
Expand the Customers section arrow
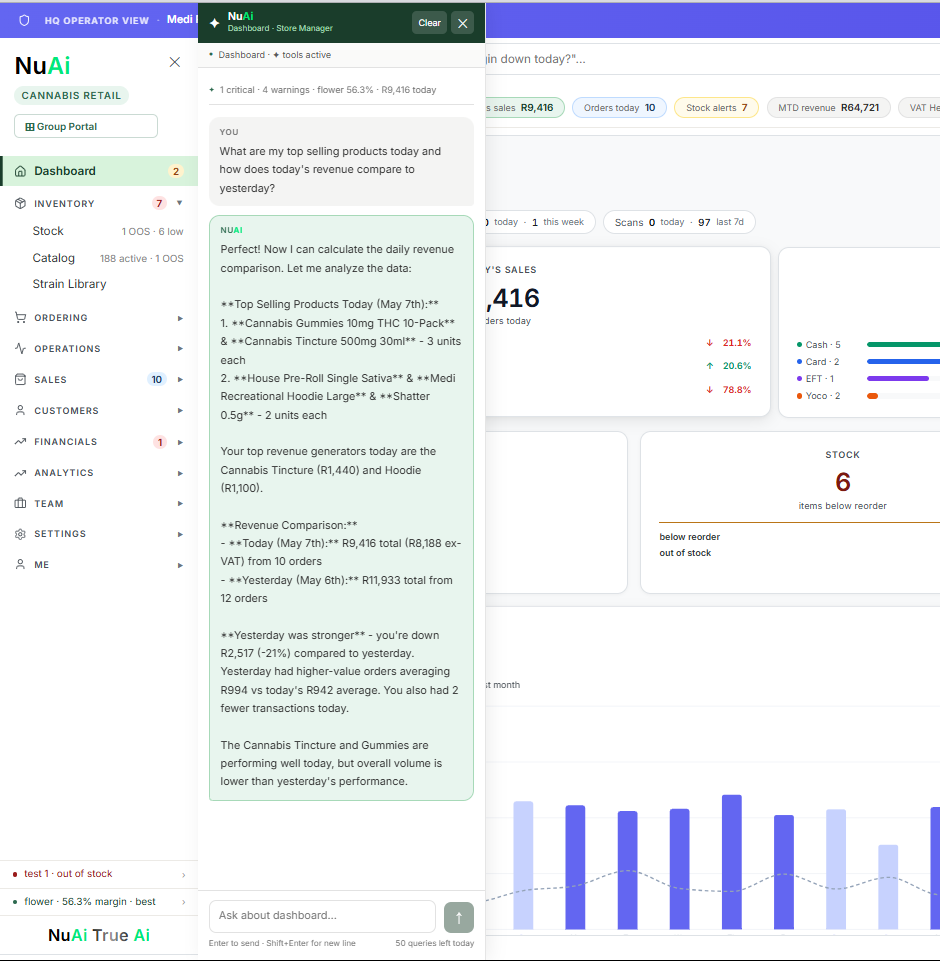180,411
